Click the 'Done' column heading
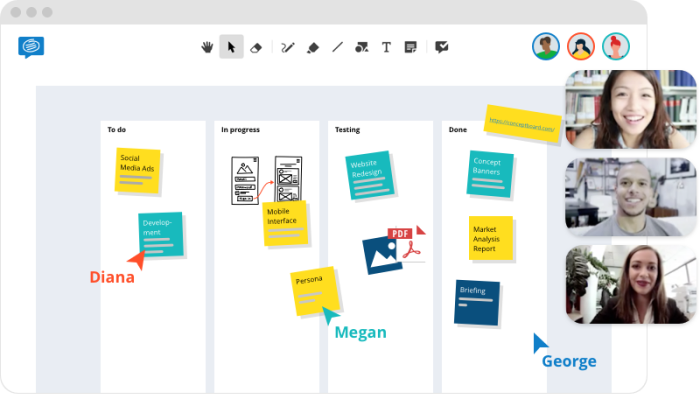The width and height of the screenshot is (700, 394). (458, 129)
